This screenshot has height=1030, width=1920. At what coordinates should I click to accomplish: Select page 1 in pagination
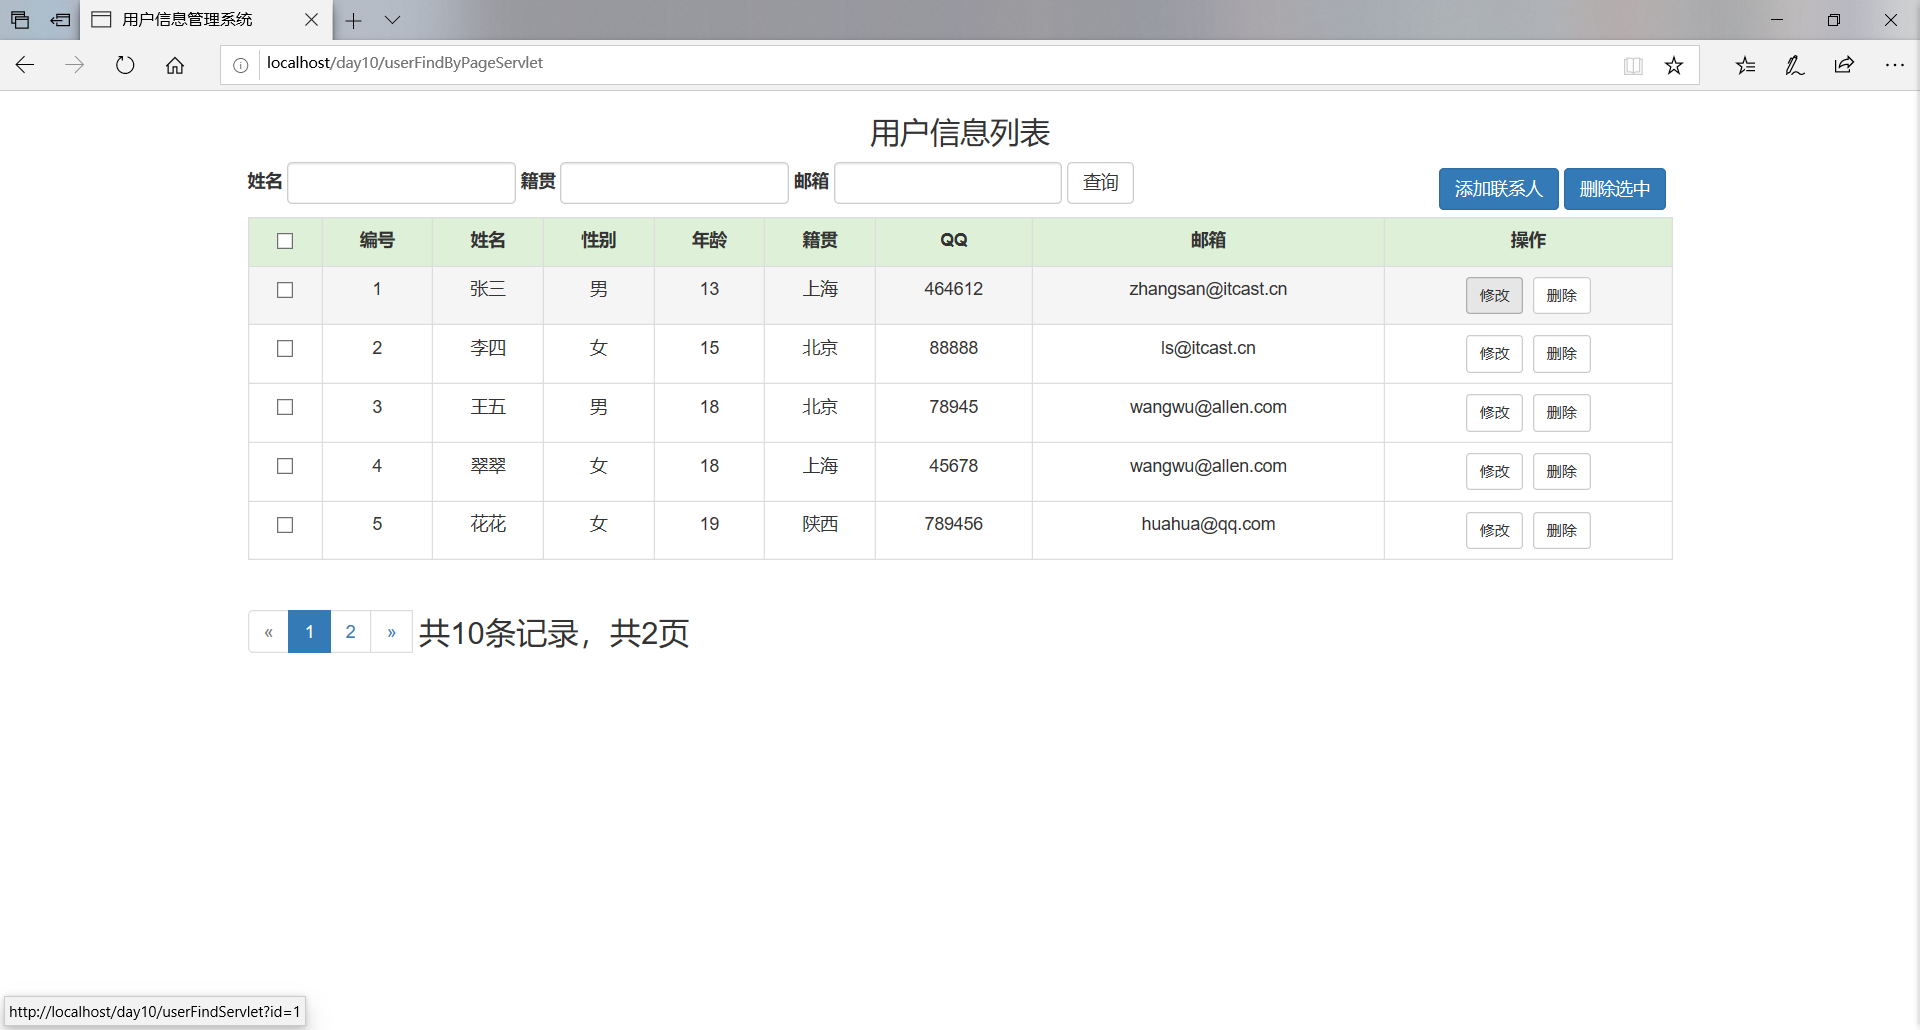309,632
